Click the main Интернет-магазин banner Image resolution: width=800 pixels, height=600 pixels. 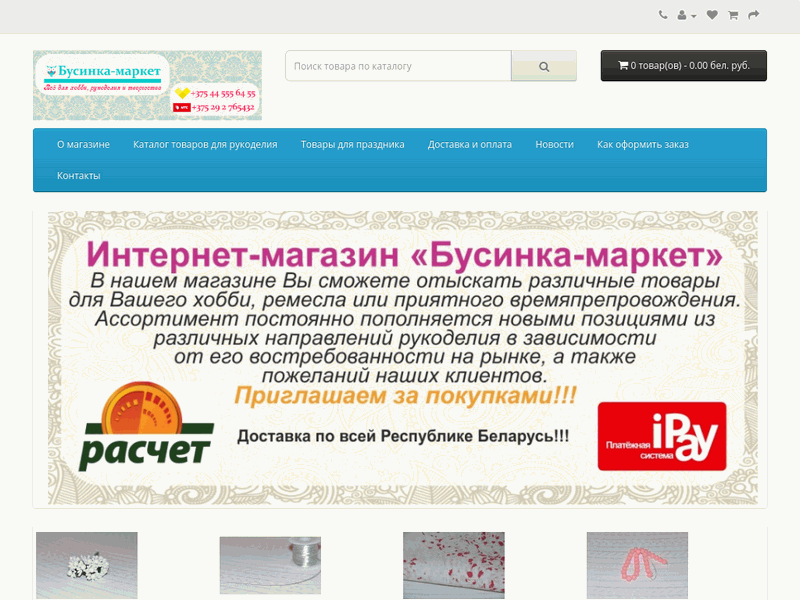point(403,358)
